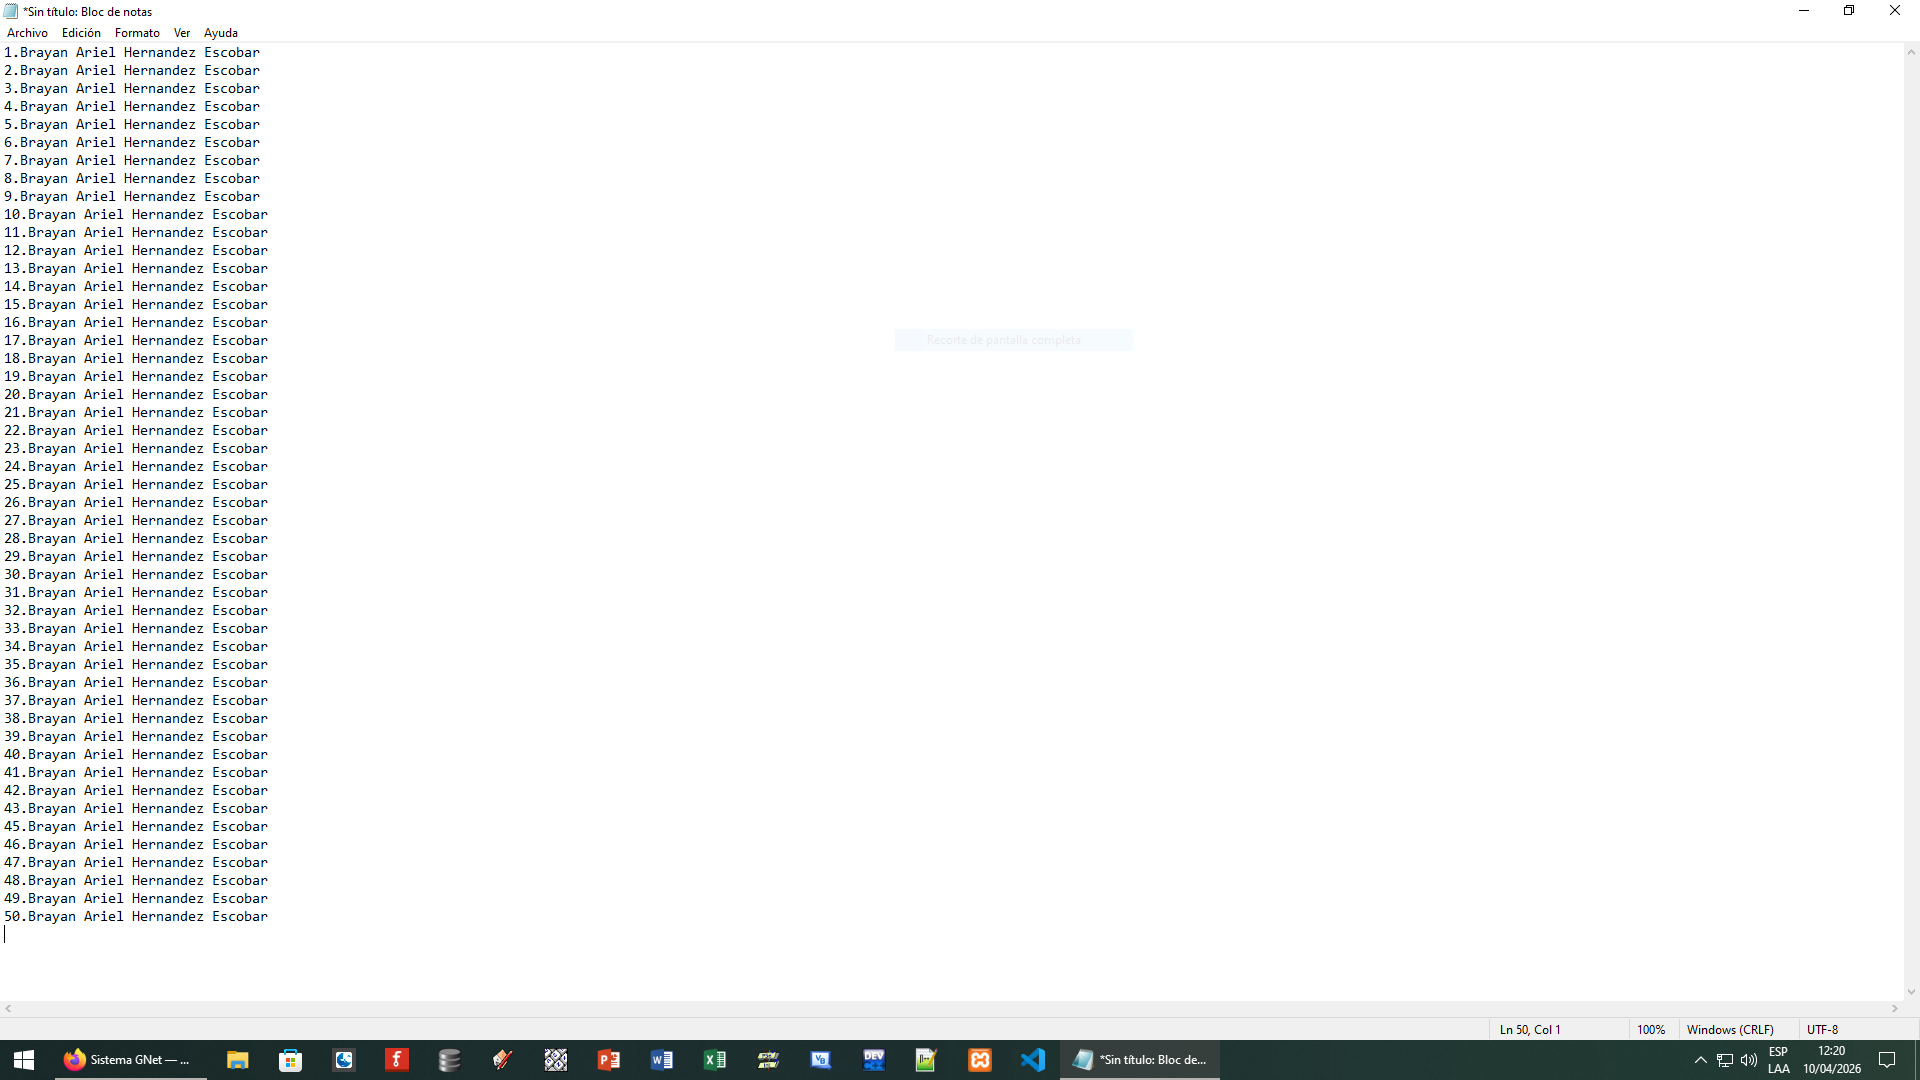Open the notification center

[x=1887, y=1060]
